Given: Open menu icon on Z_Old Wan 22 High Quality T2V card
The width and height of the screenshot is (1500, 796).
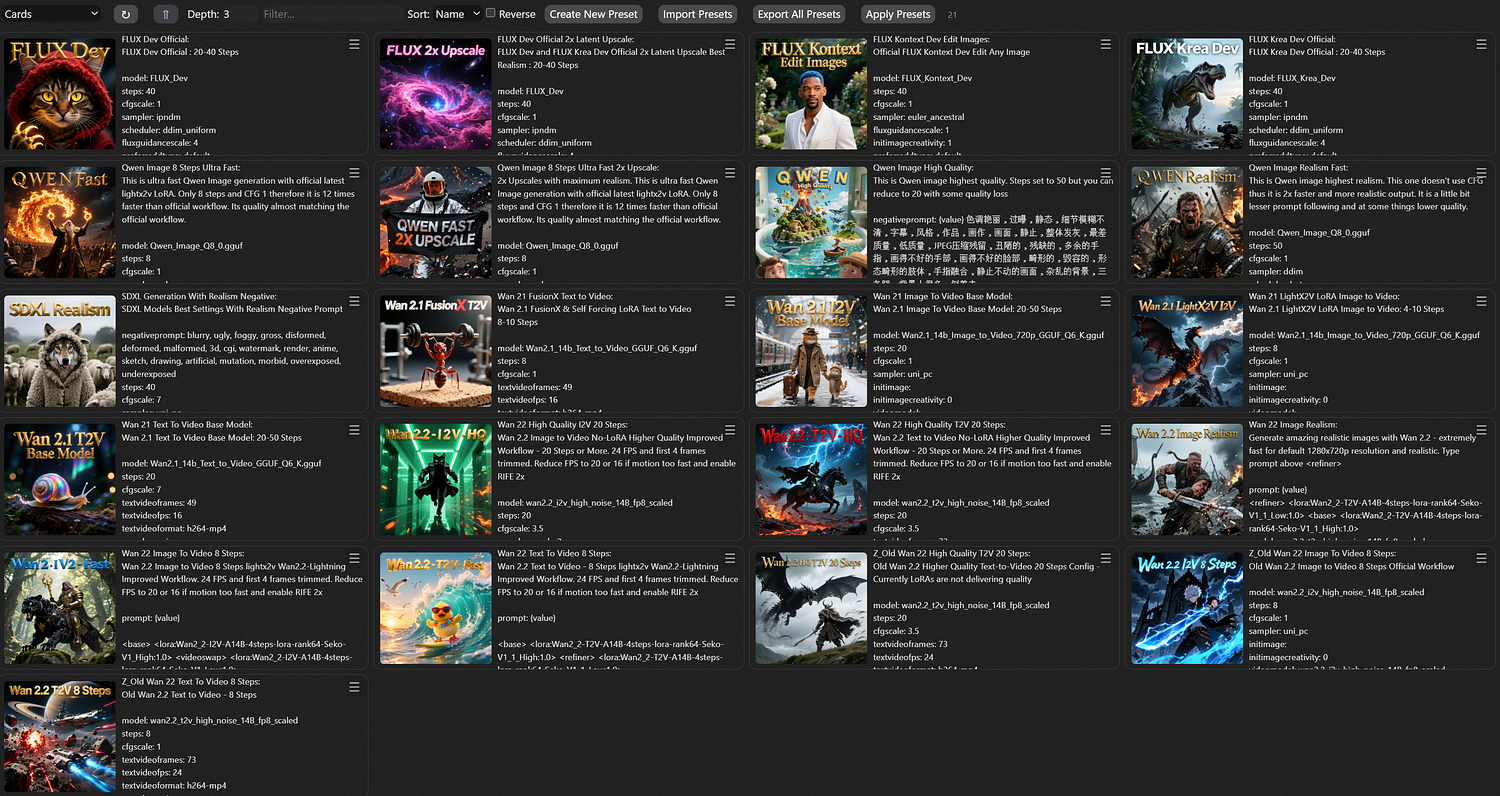Looking at the screenshot, I should pyautogui.click(x=1105, y=557).
